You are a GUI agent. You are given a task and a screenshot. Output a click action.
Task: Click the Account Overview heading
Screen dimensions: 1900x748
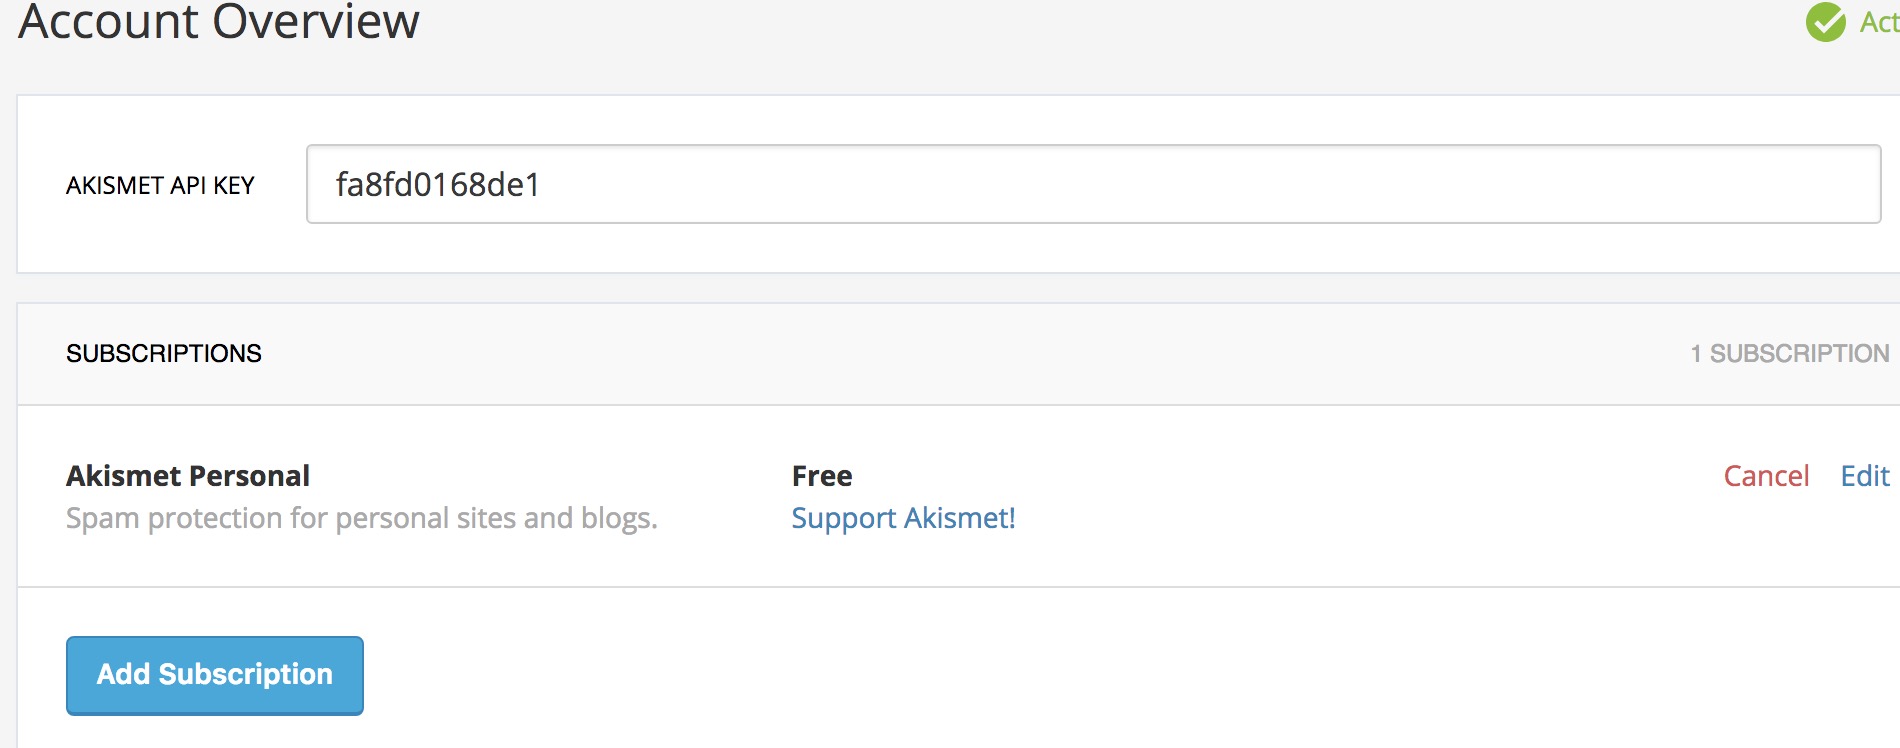219,21
